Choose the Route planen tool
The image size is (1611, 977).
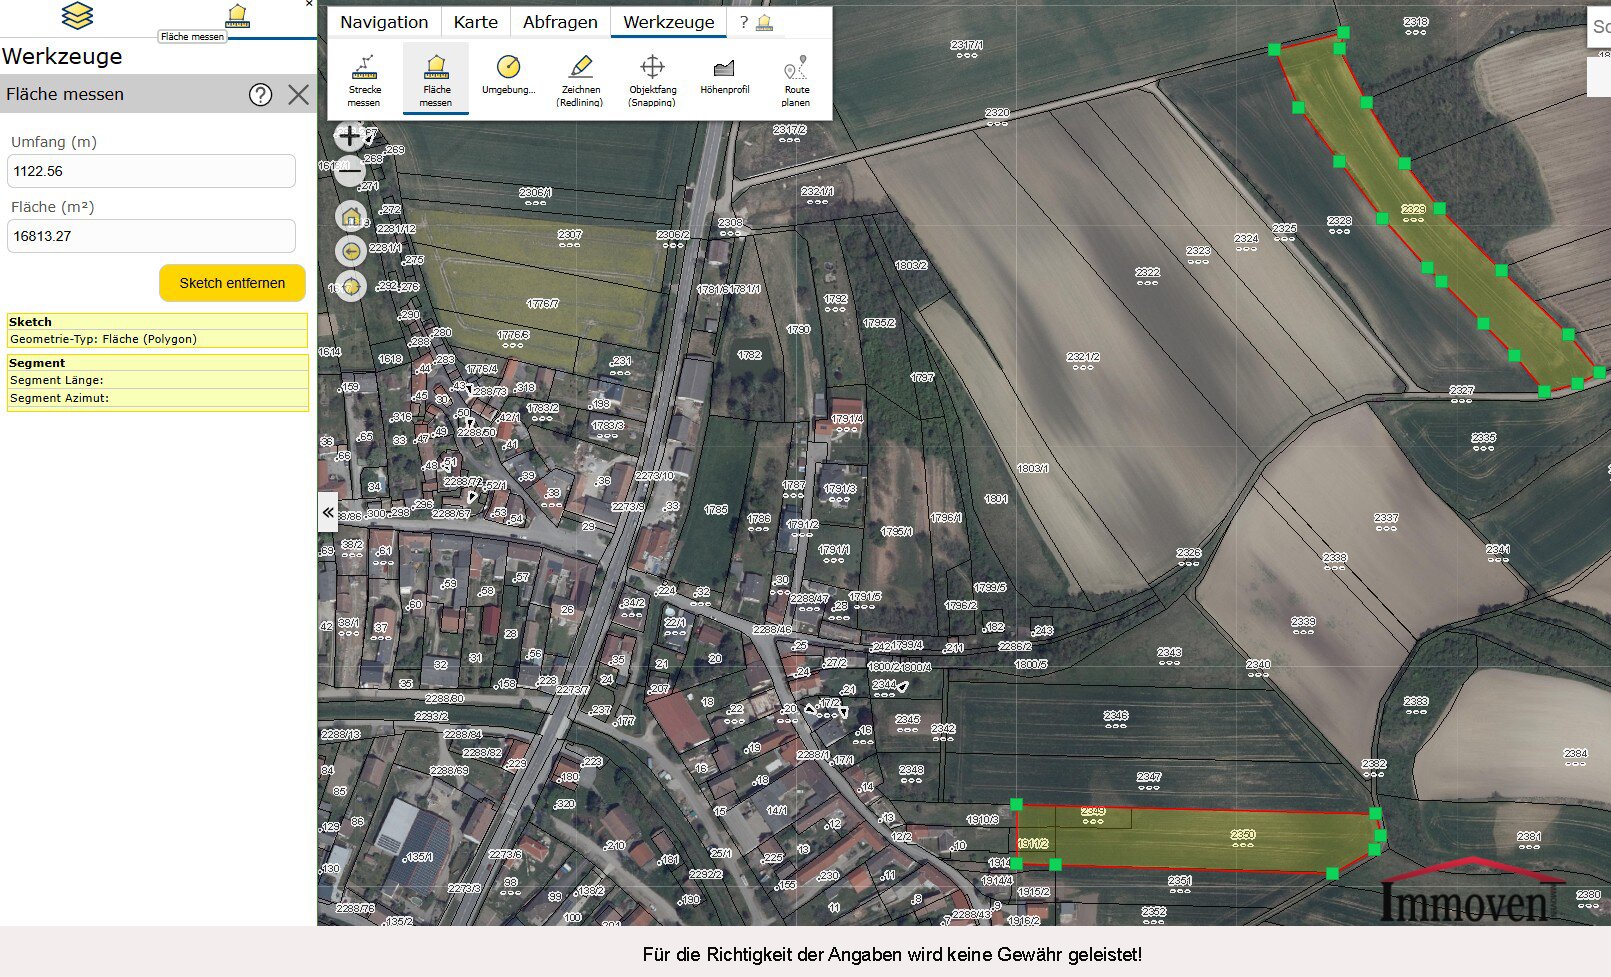point(796,80)
